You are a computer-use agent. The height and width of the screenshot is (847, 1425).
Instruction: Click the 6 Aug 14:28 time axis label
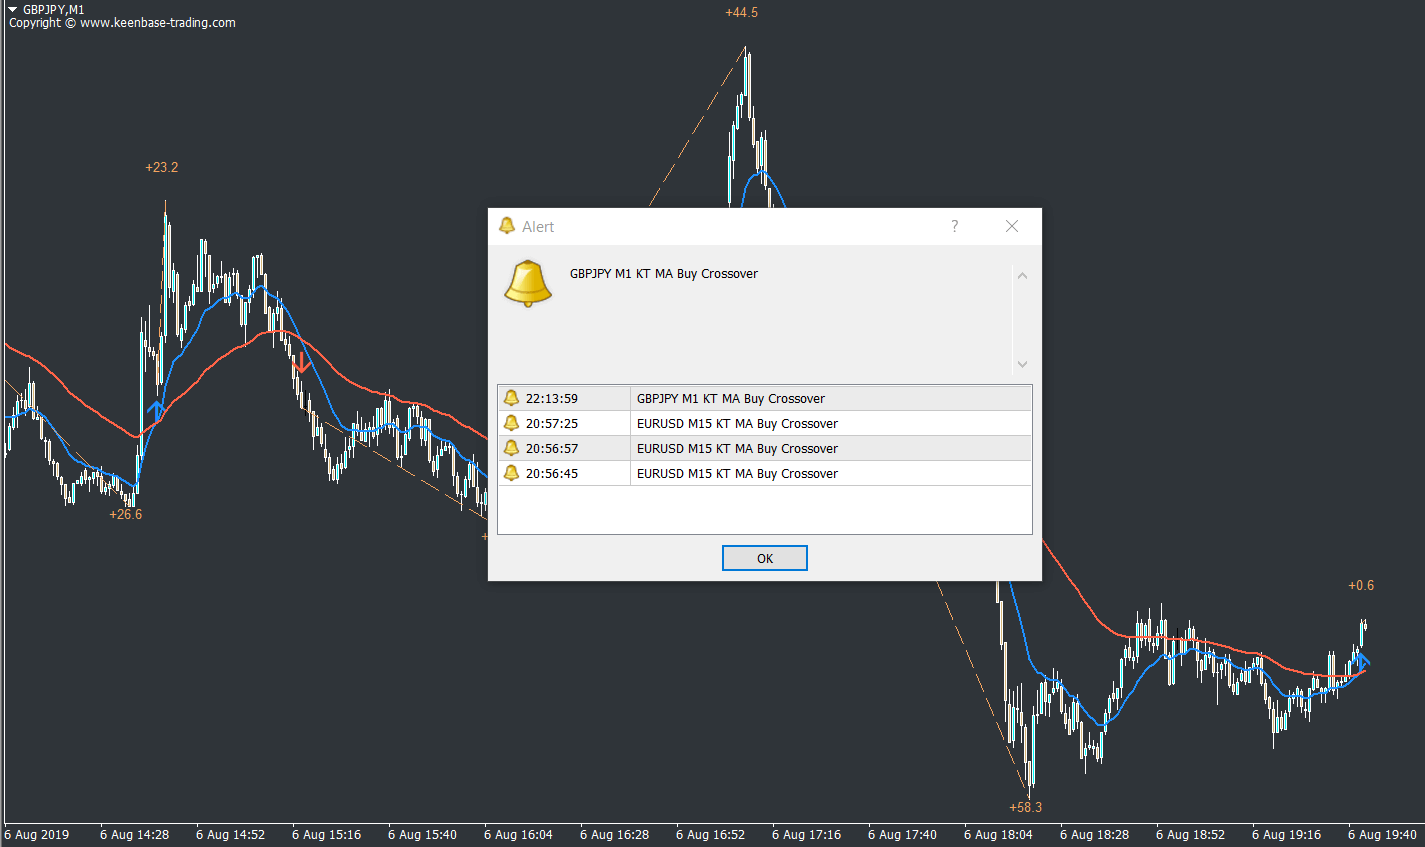point(134,834)
